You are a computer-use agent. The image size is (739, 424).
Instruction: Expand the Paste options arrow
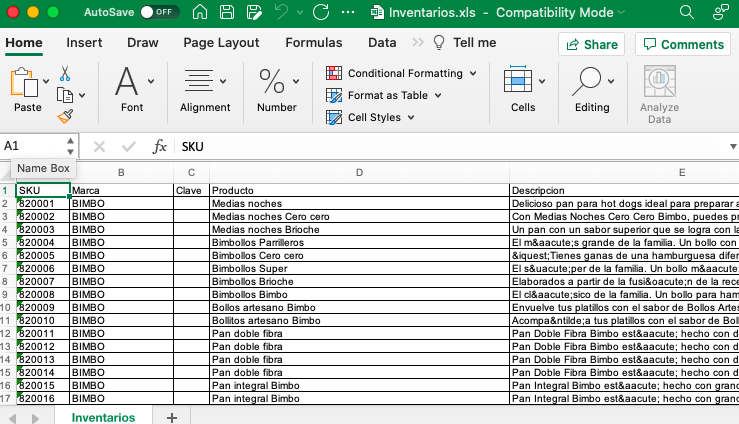point(46,82)
